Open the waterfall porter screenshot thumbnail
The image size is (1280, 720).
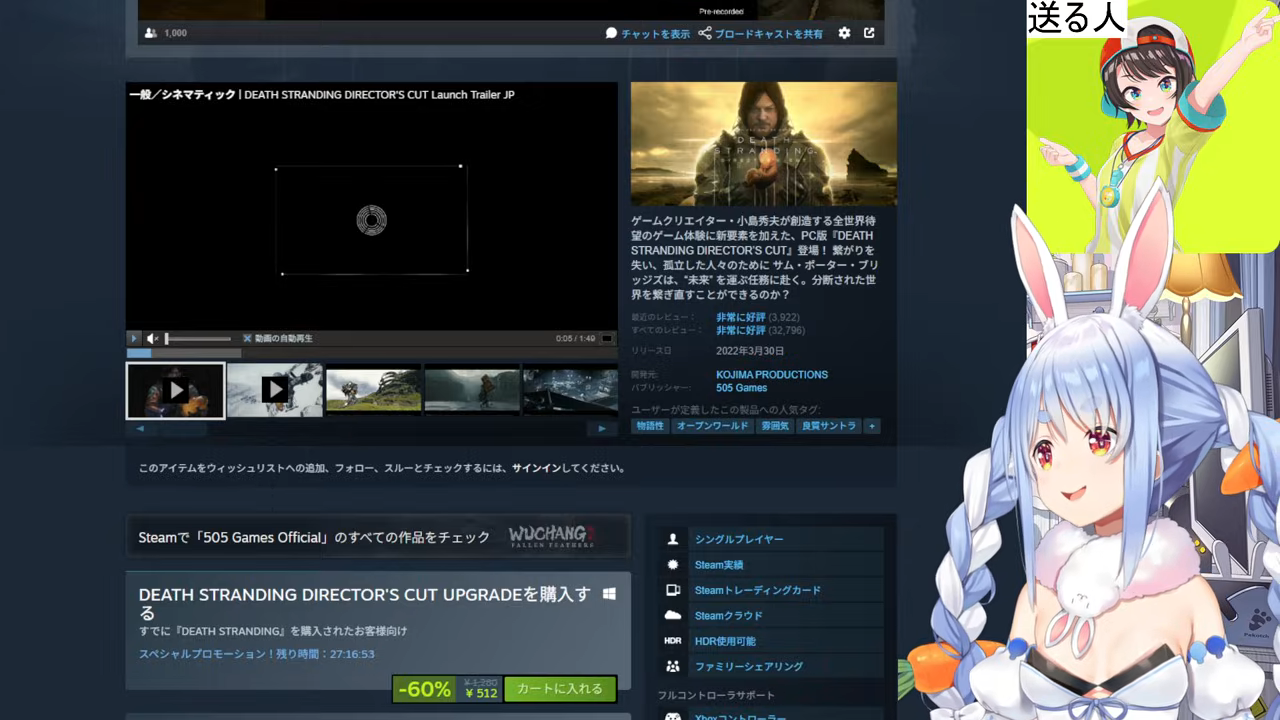pos(472,390)
